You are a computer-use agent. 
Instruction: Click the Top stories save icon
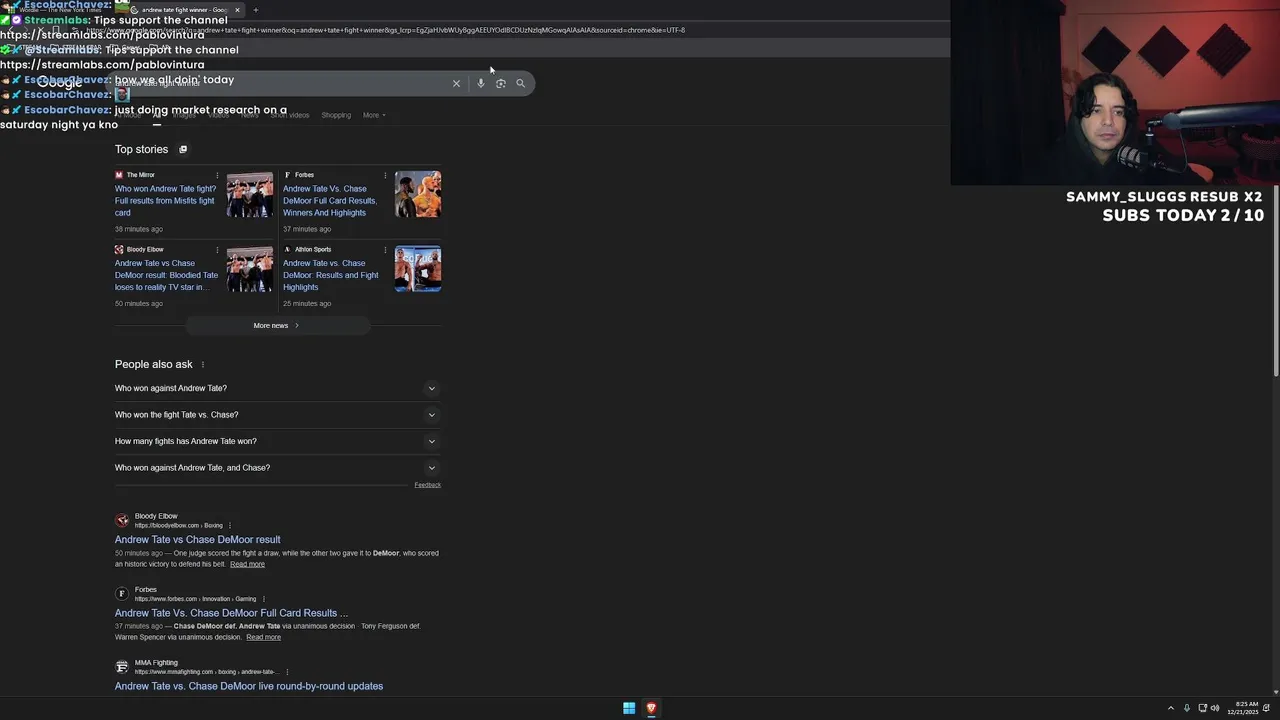(183, 149)
